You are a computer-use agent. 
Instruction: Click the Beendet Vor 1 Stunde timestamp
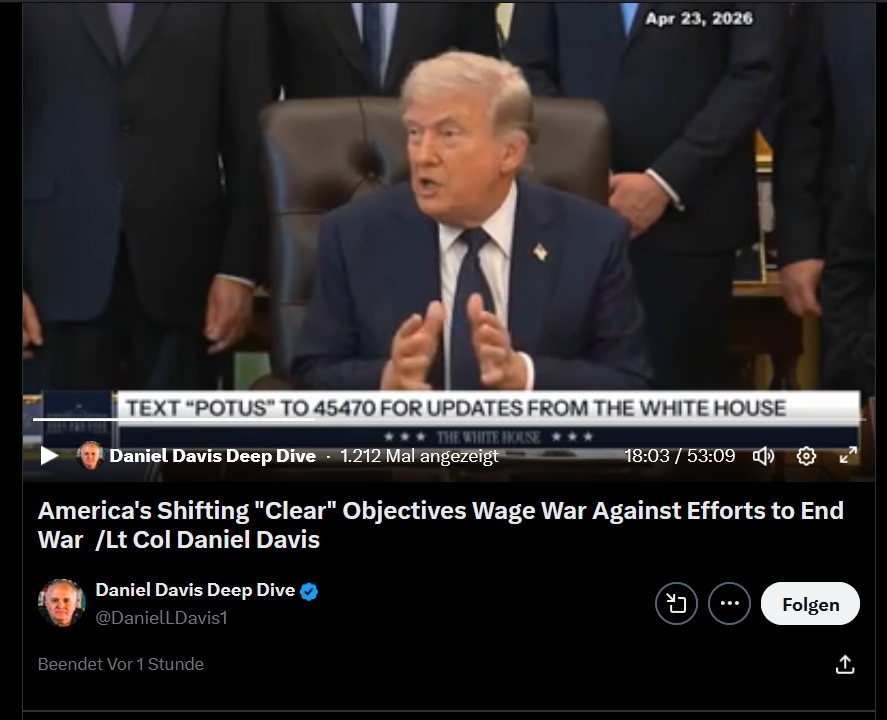tap(120, 664)
